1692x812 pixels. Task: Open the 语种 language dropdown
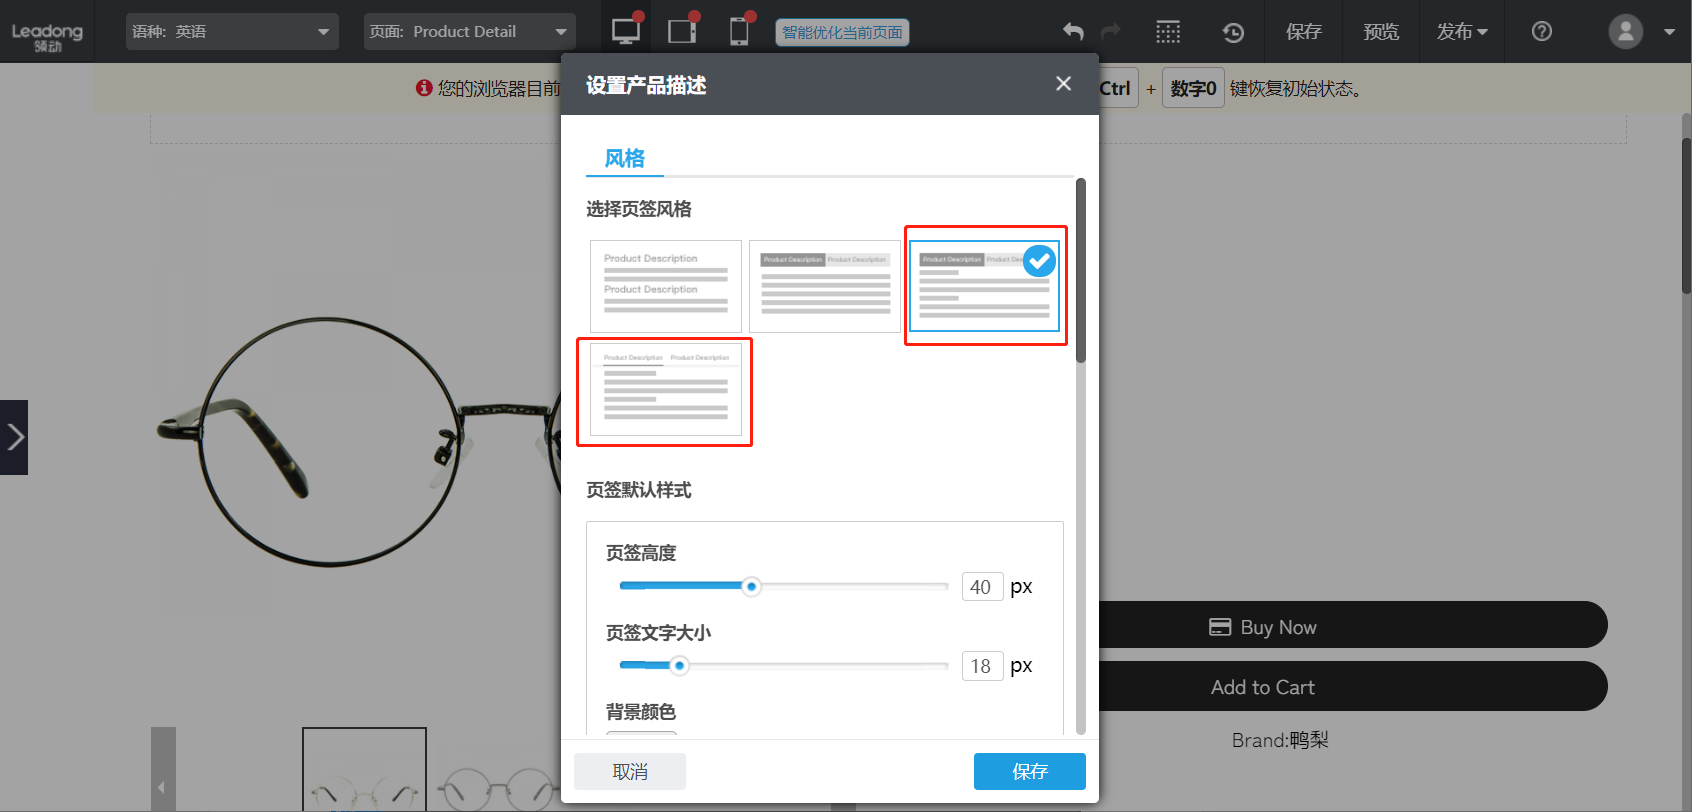coord(232,32)
